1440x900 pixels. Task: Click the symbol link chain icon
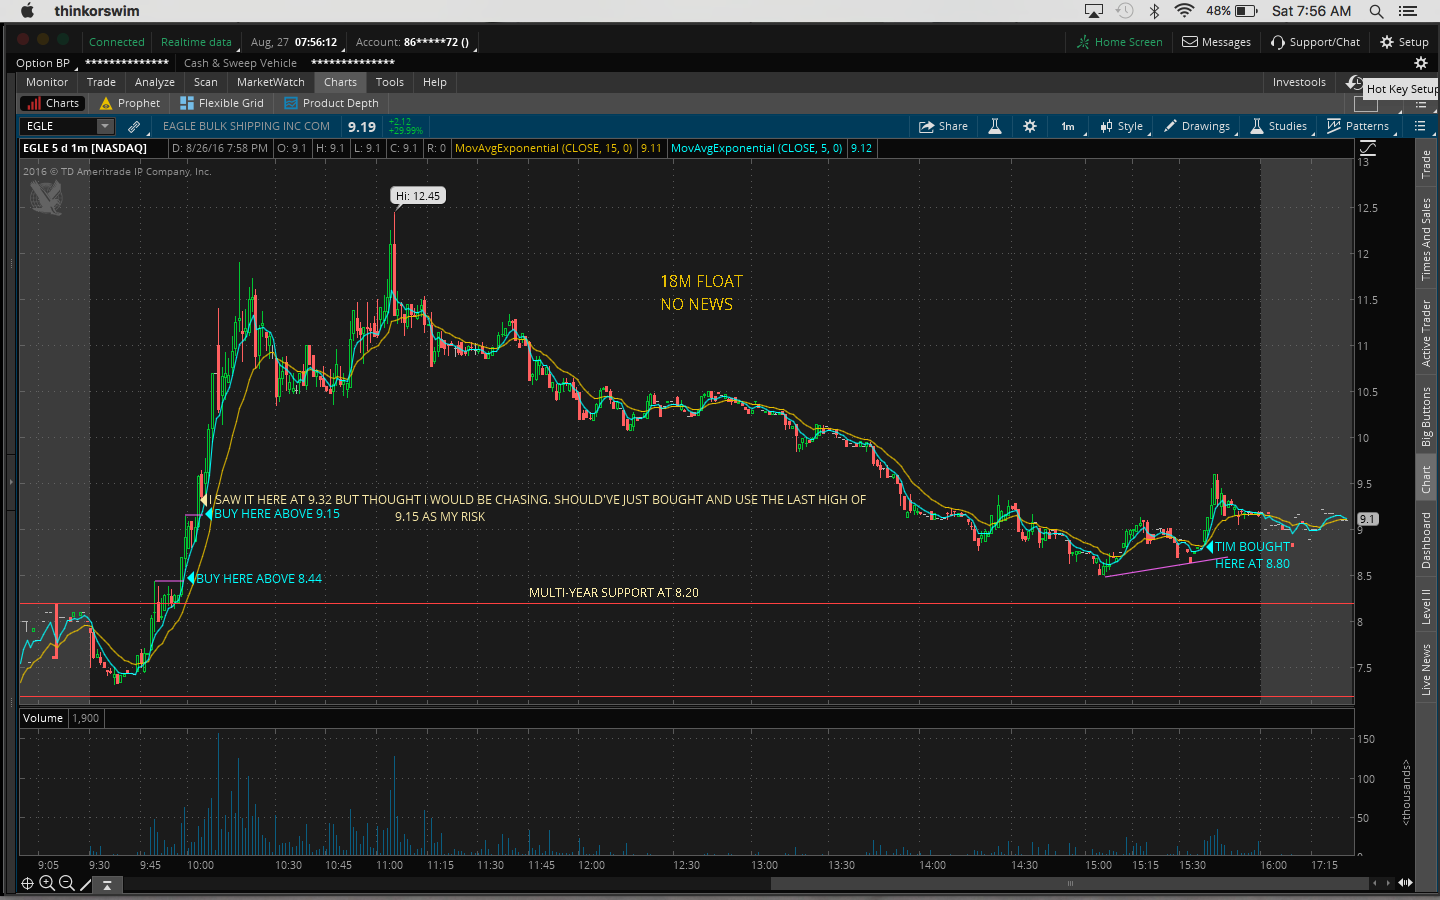pos(134,126)
